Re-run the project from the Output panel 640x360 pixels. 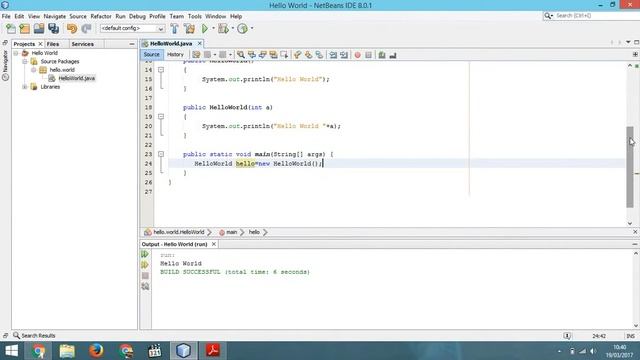point(145,254)
